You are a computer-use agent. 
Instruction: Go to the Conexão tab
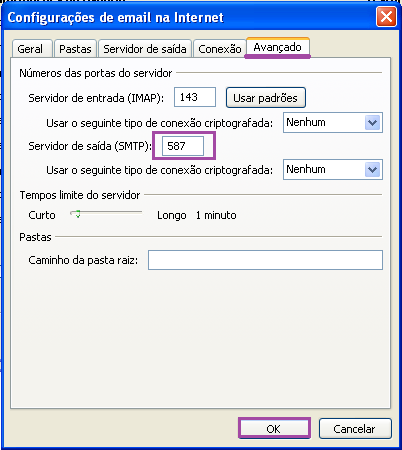coord(220,49)
